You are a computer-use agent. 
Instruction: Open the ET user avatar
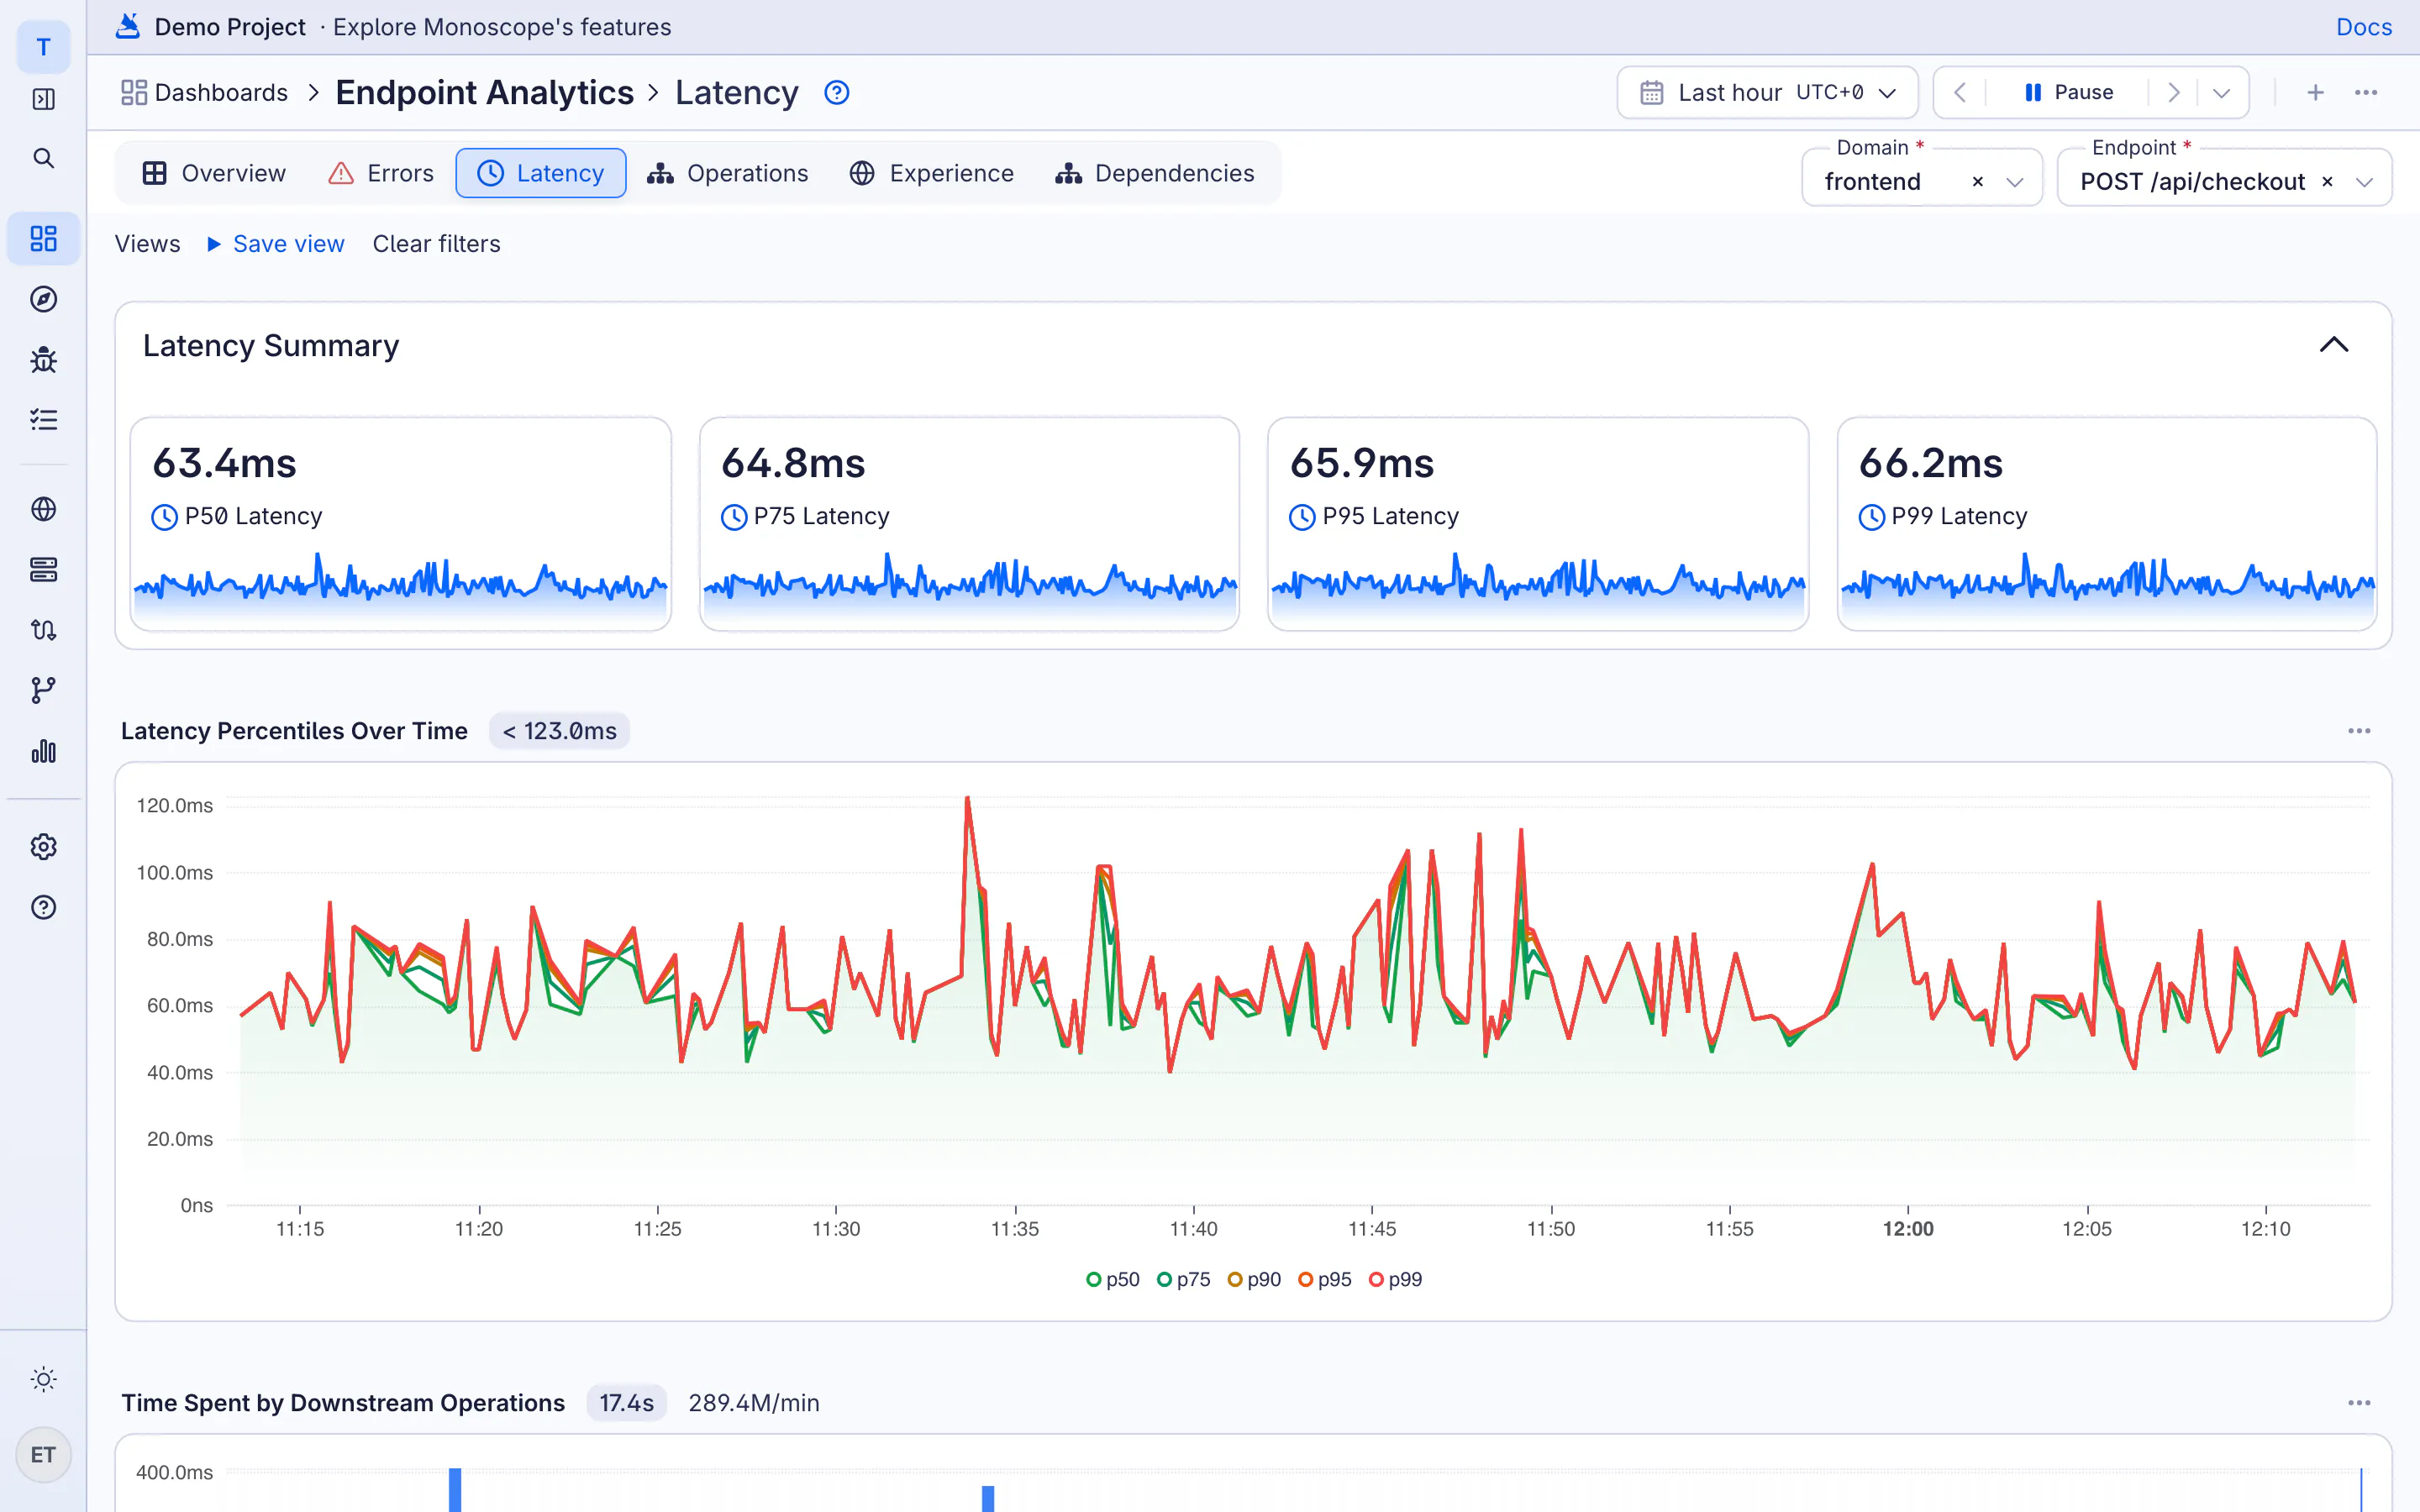coord(43,1454)
